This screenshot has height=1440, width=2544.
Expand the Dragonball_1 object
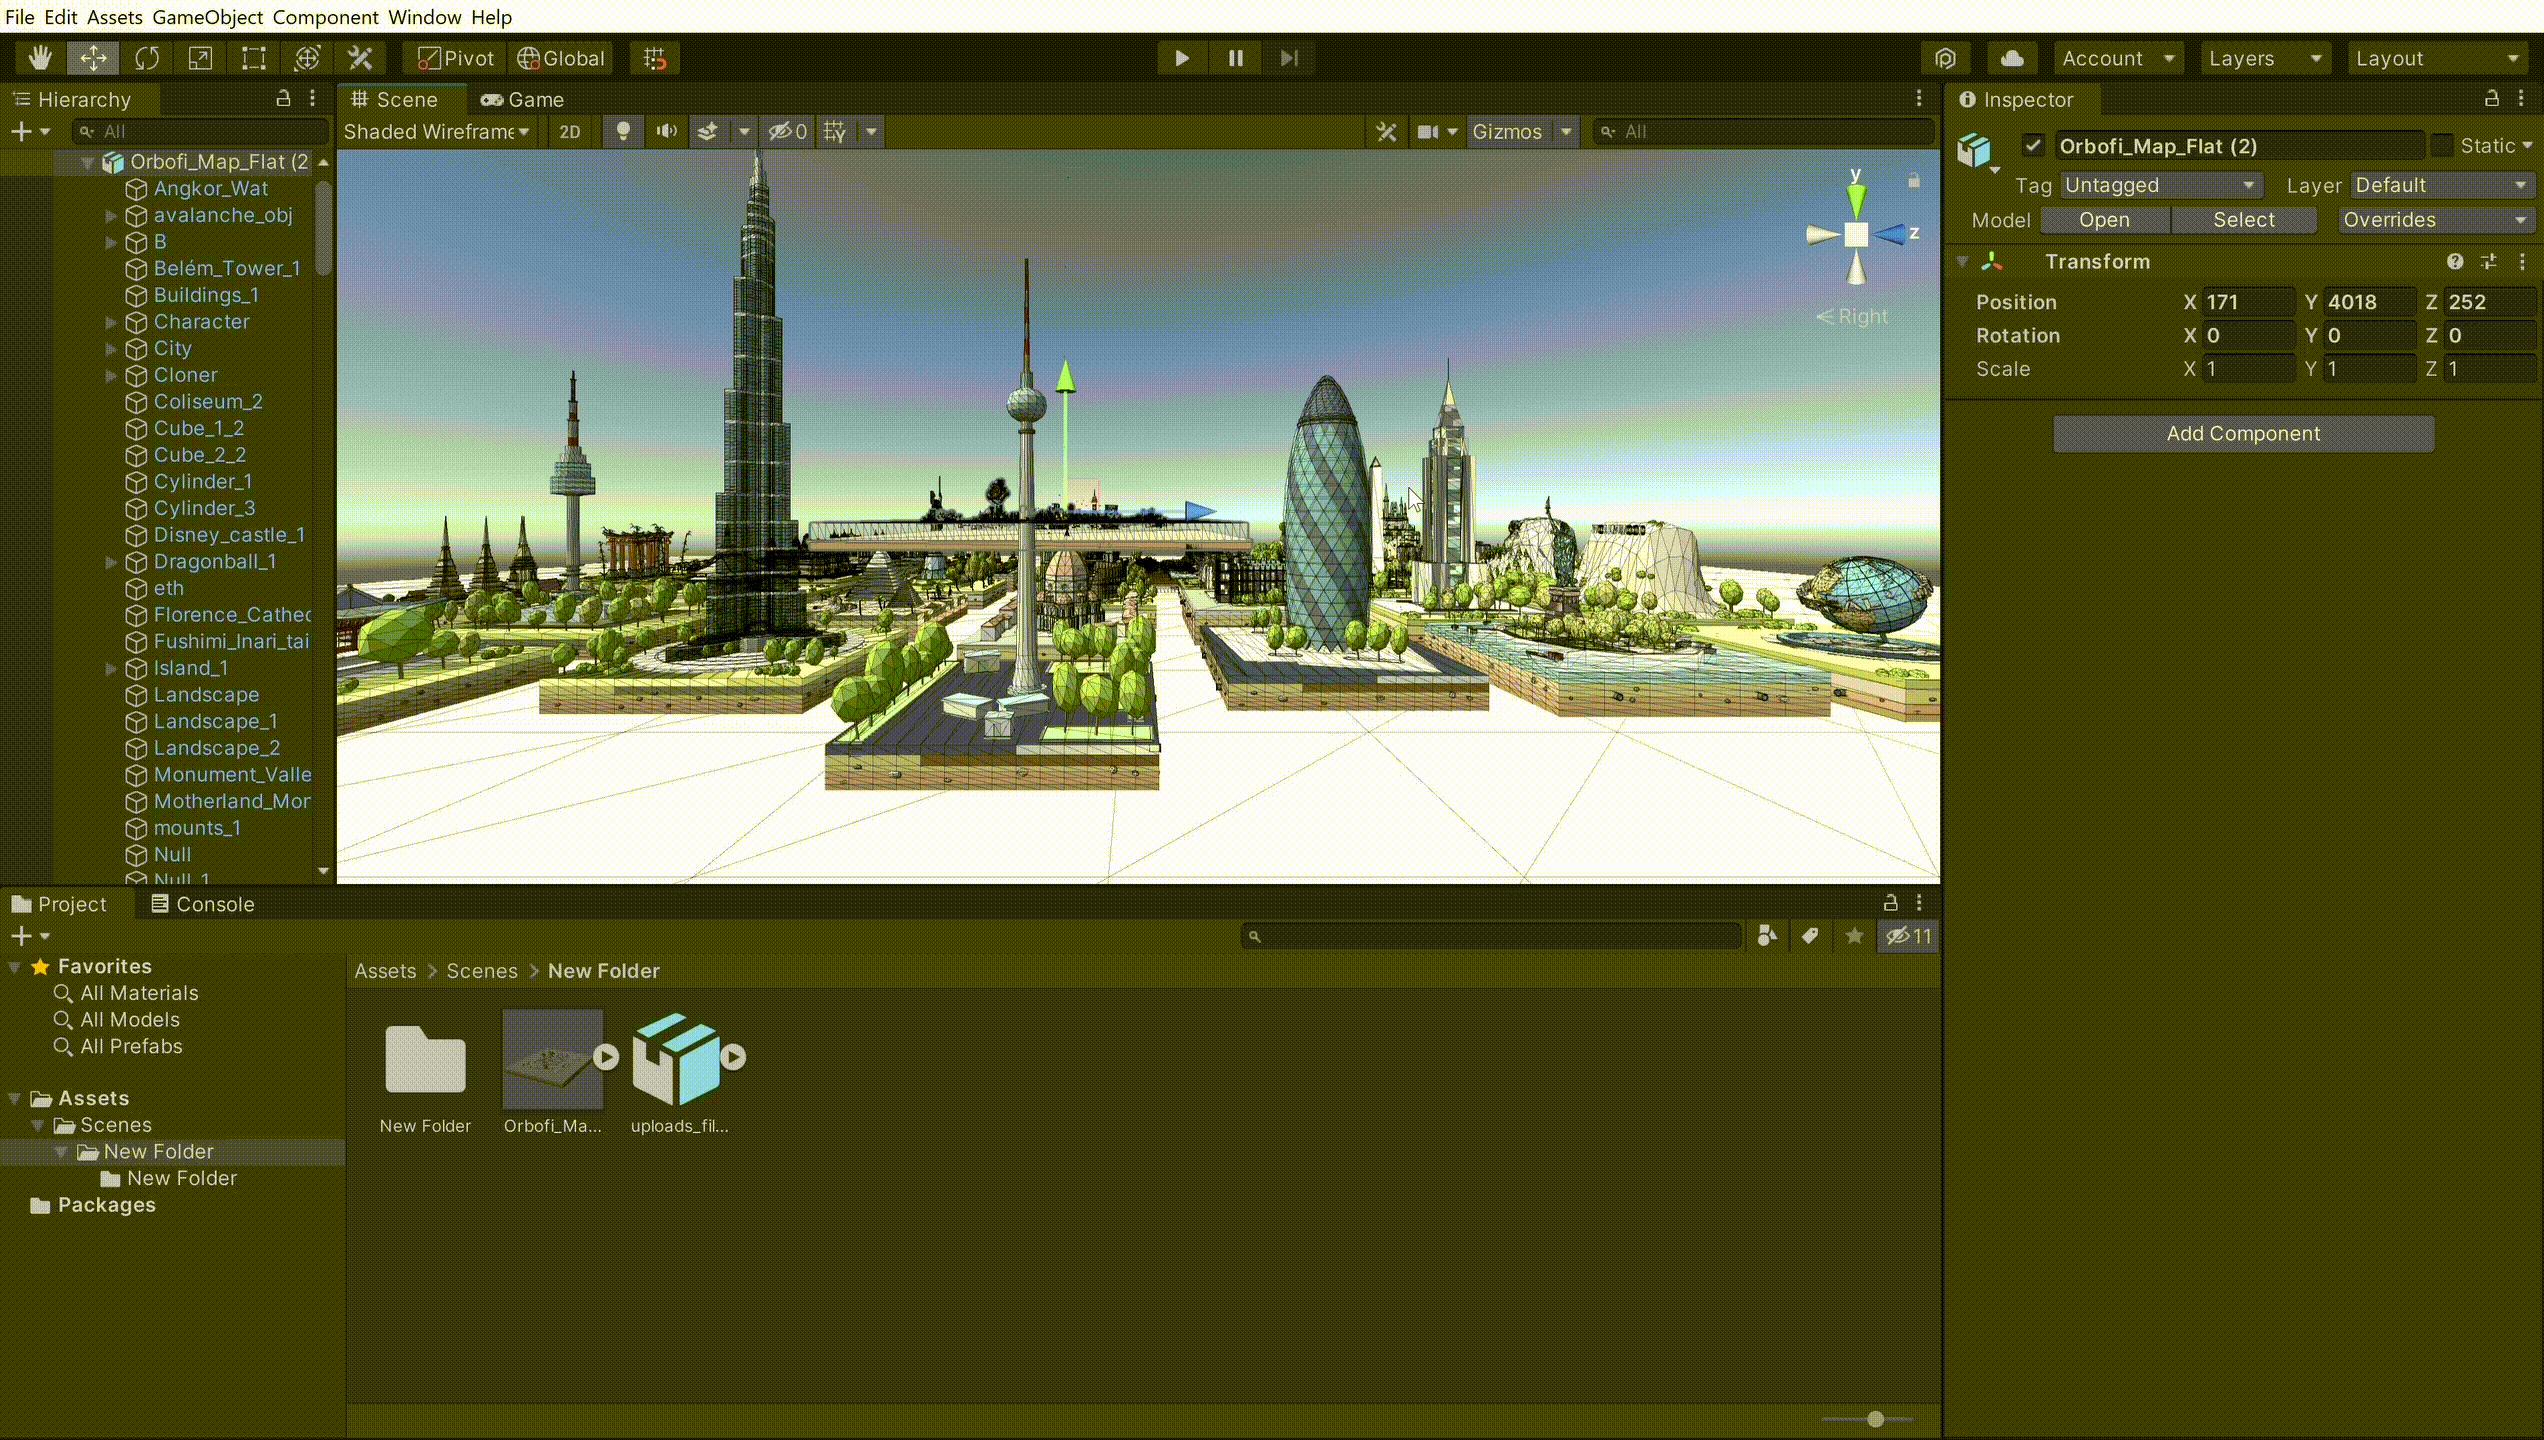coord(111,562)
